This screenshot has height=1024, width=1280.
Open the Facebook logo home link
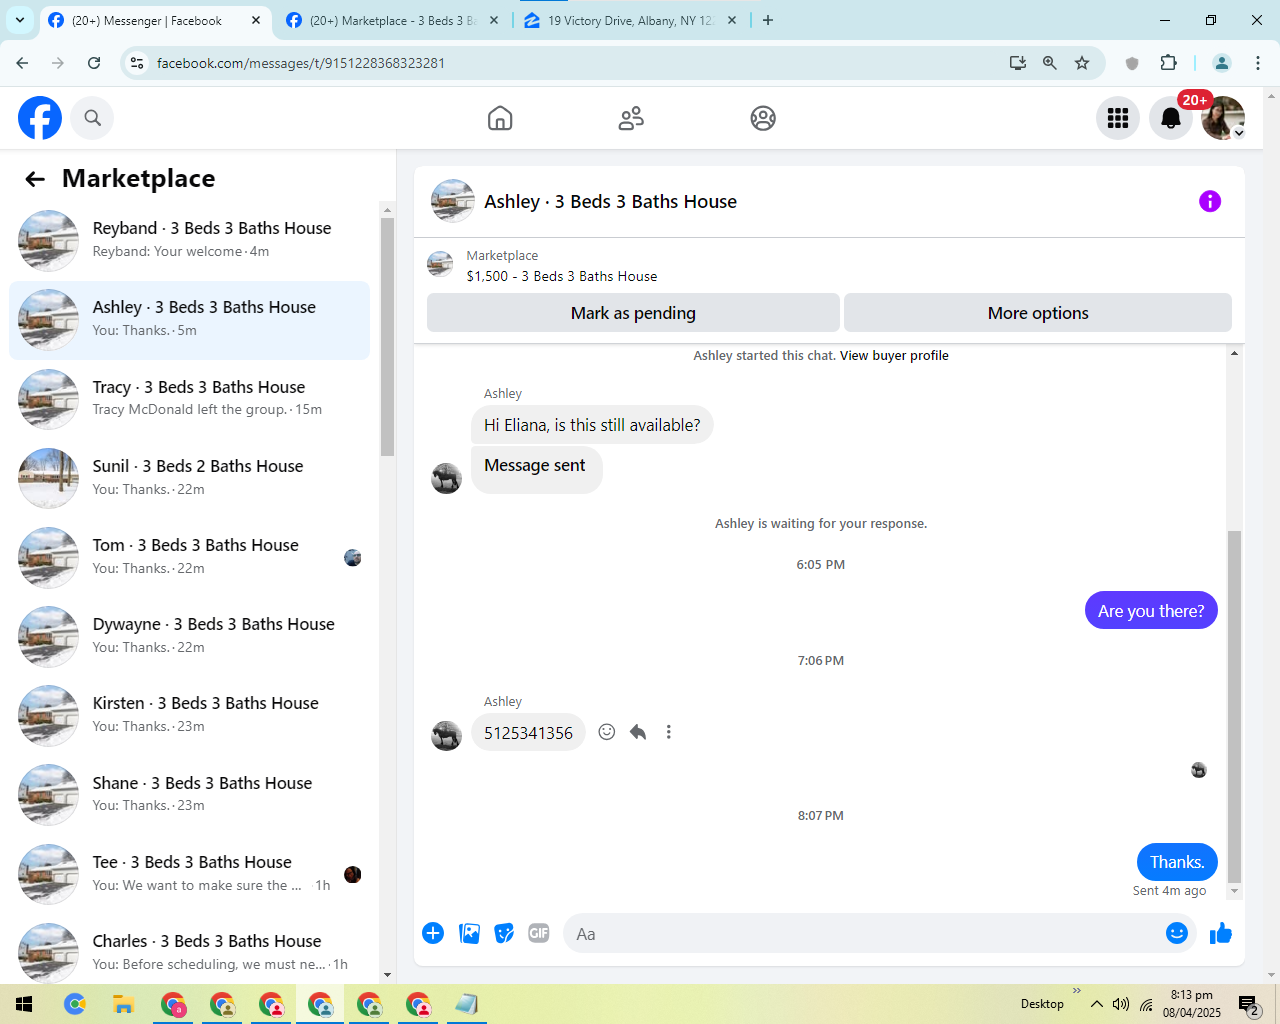(40, 118)
